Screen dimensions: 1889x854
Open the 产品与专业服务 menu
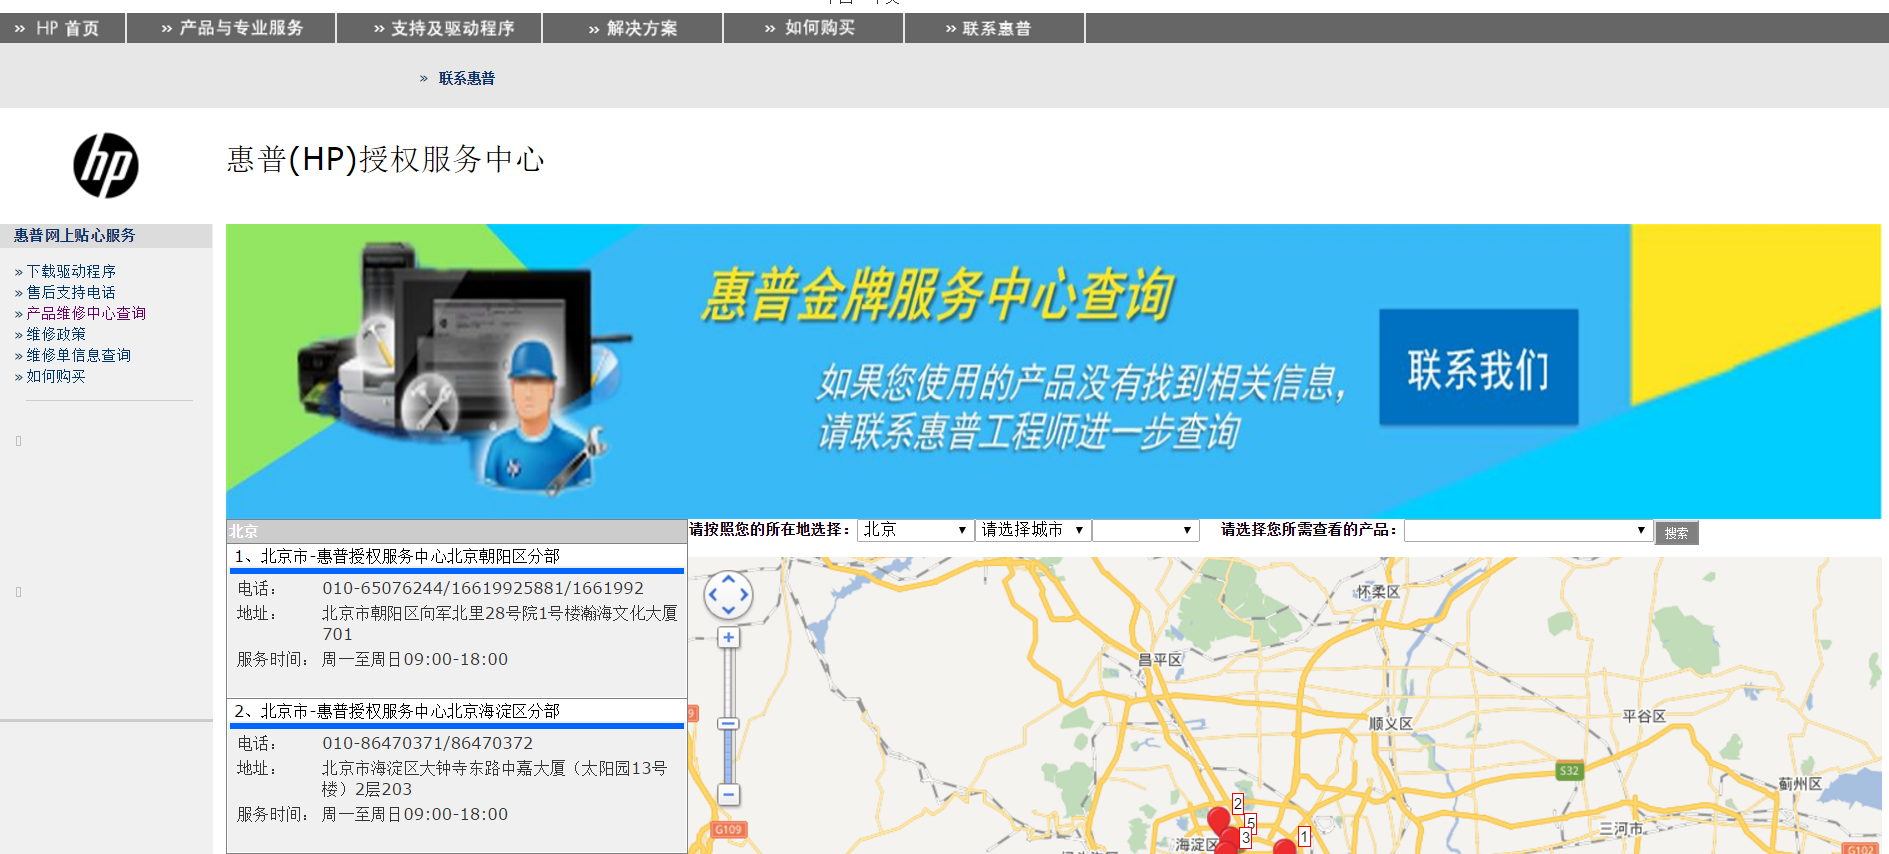(x=232, y=28)
